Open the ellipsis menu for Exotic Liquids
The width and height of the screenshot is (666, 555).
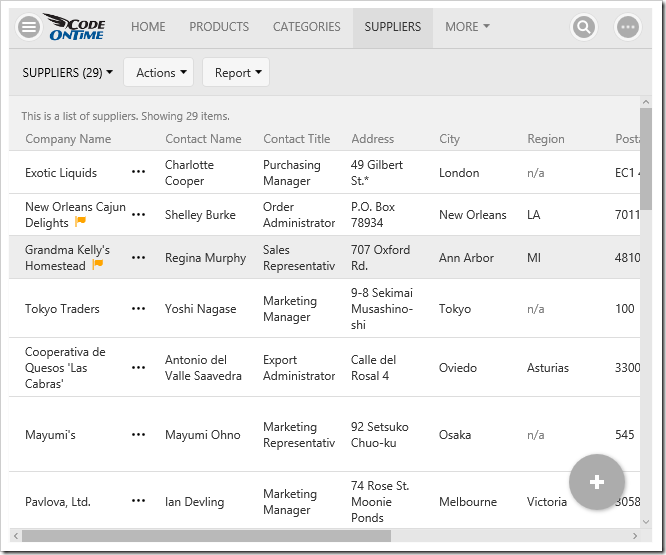tap(138, 172)
